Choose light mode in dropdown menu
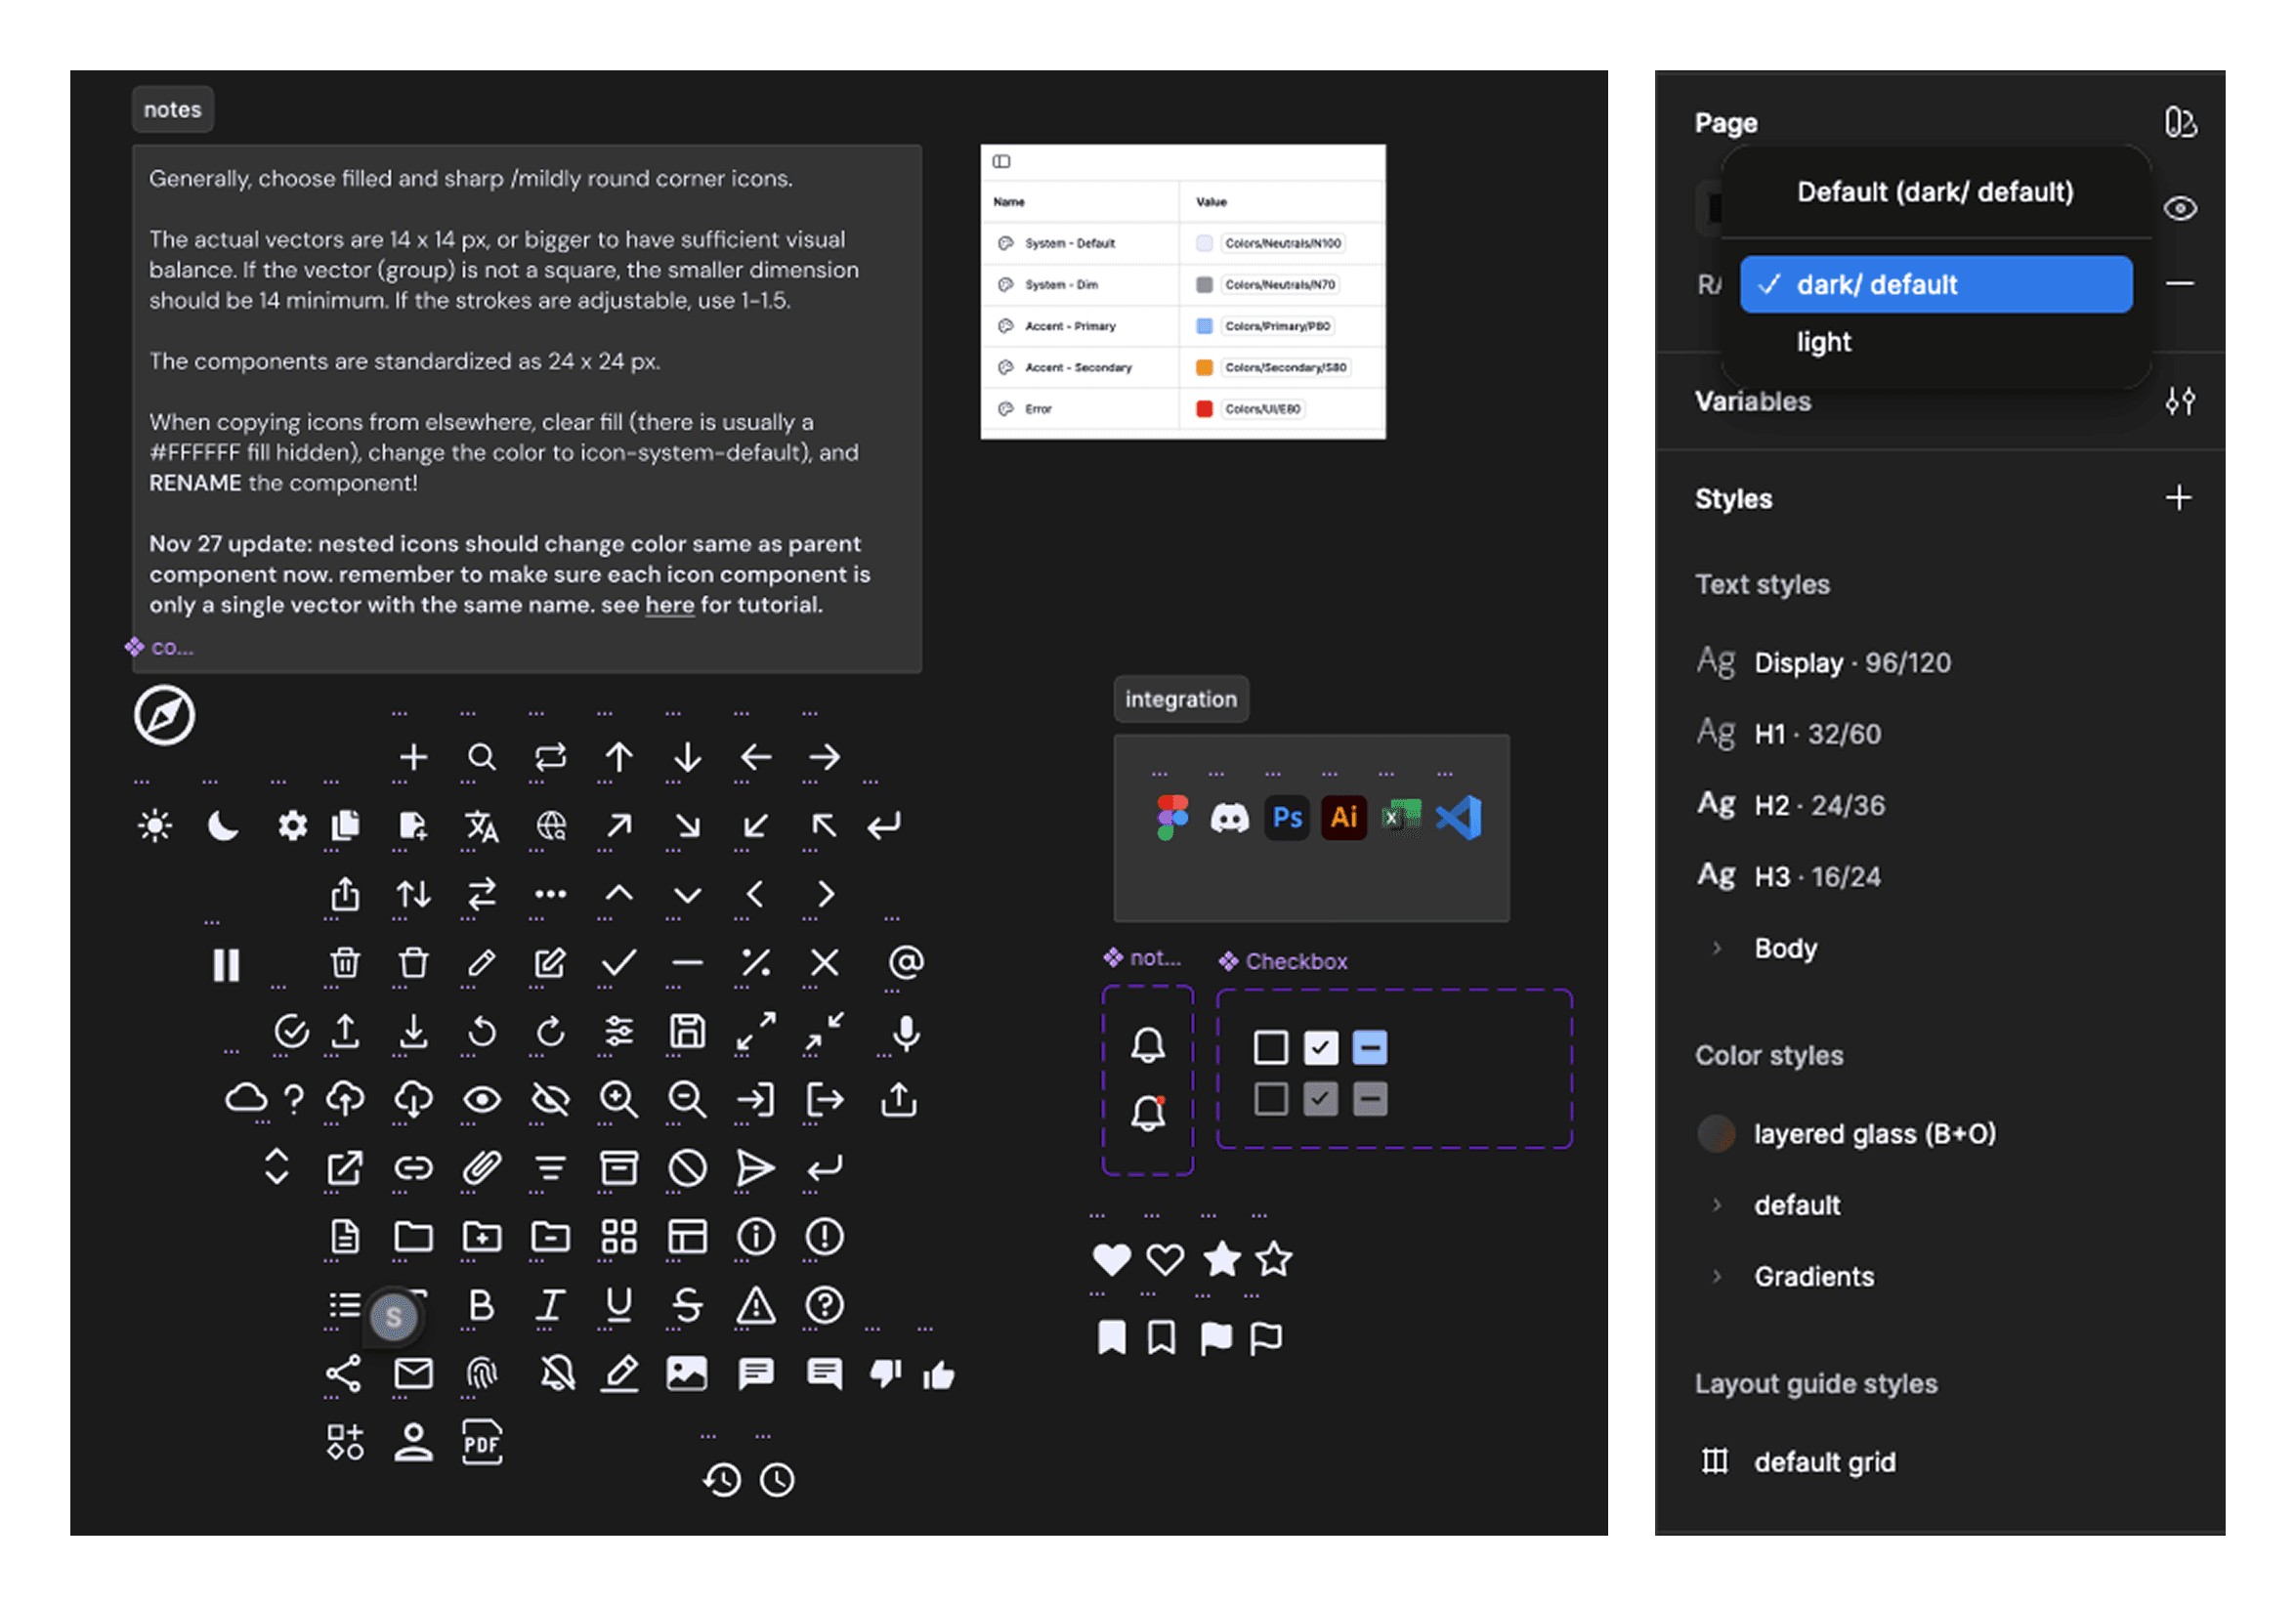This screenshot has width=2296, height=1606. (x=1824, y=342)
